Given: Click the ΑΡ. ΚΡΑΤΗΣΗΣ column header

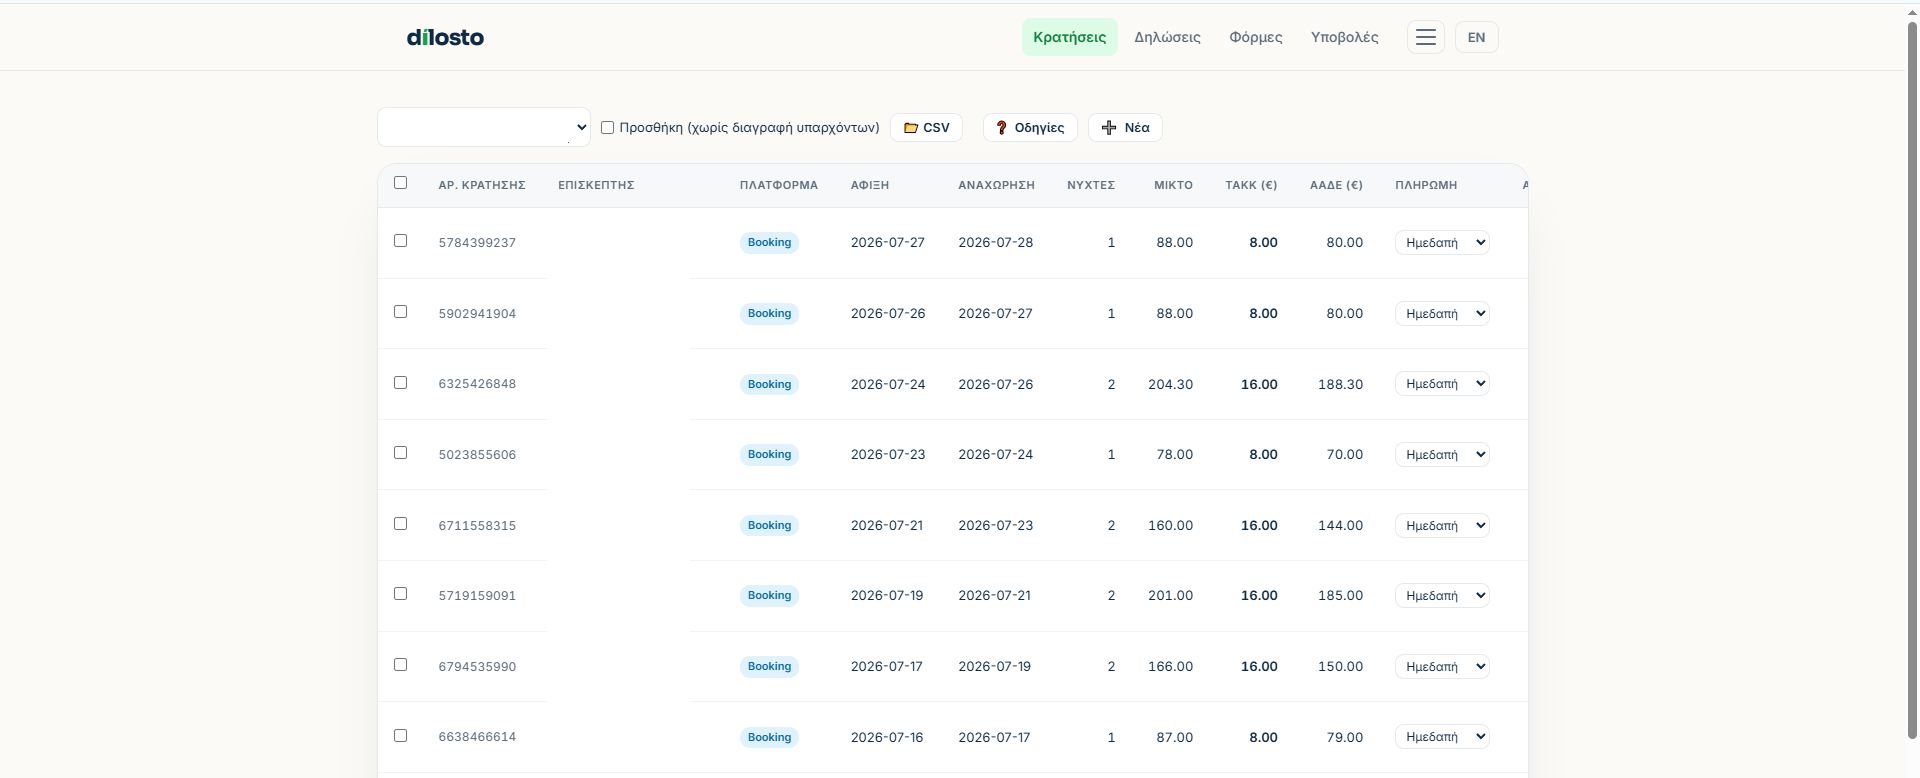Looking at the screenshot, I should tap(482, 185).
